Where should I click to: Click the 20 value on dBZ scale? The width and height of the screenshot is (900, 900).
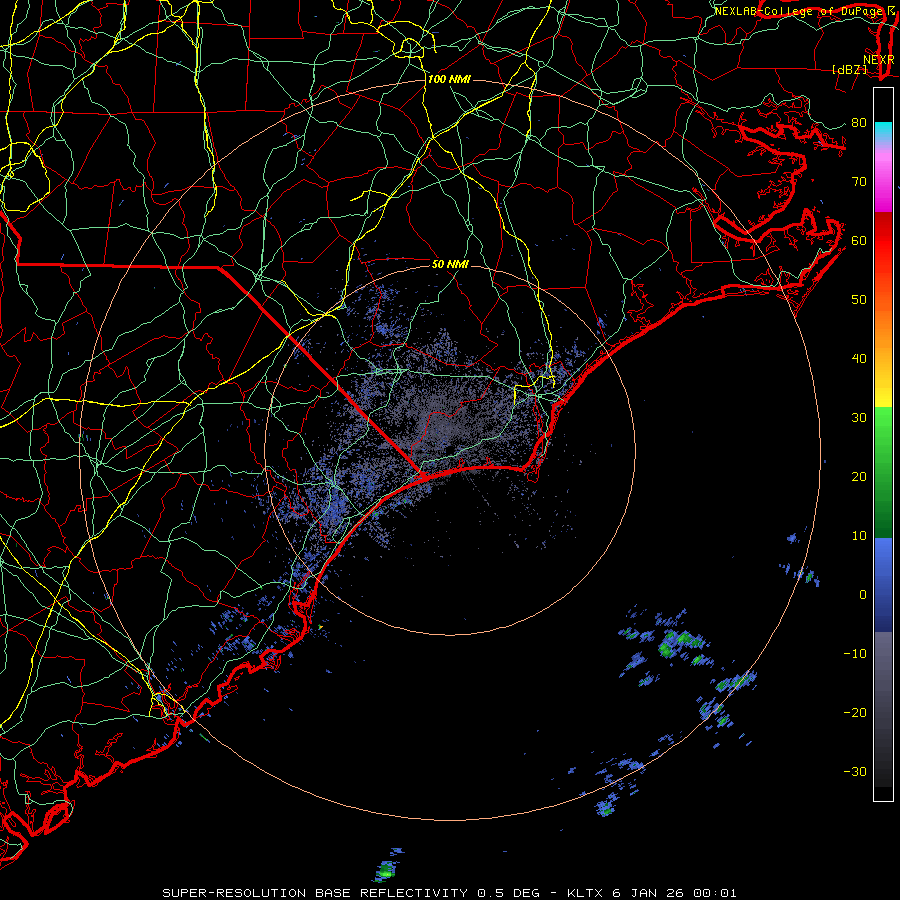click(x=859, y=477)
